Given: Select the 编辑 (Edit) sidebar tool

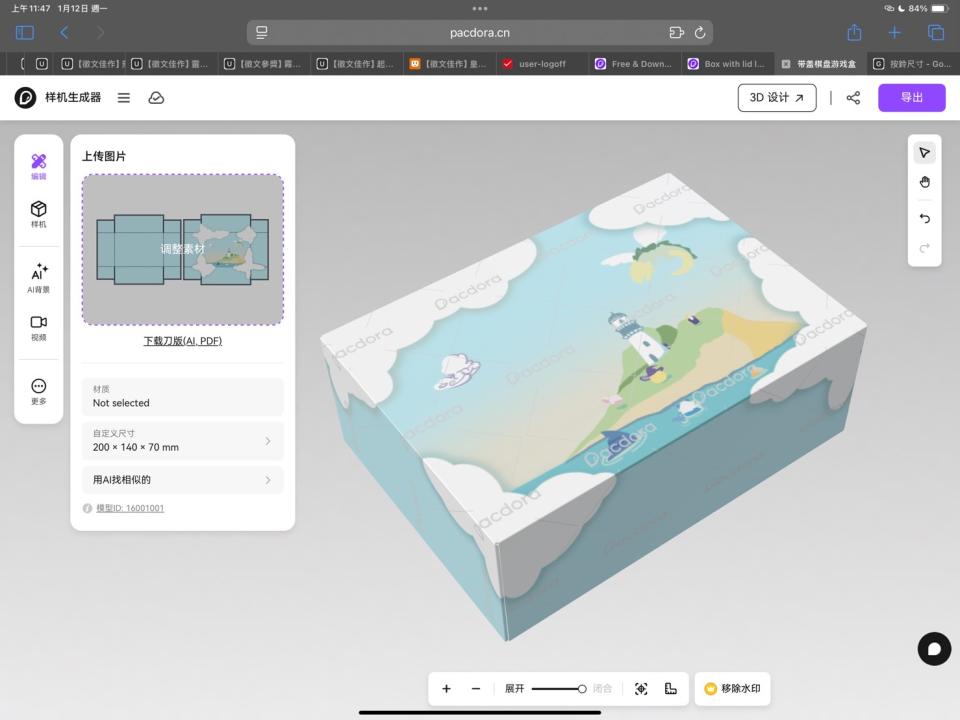Looking at the screenshot, I should 38,166.
